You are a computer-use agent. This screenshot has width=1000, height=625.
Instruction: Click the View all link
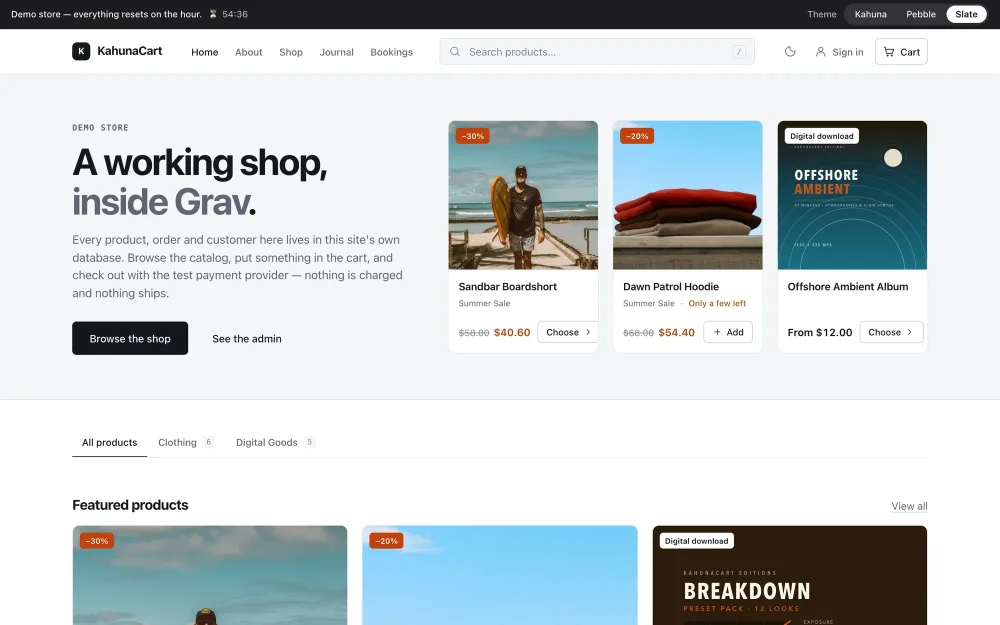pyautogui.click(x=909, y=506)
